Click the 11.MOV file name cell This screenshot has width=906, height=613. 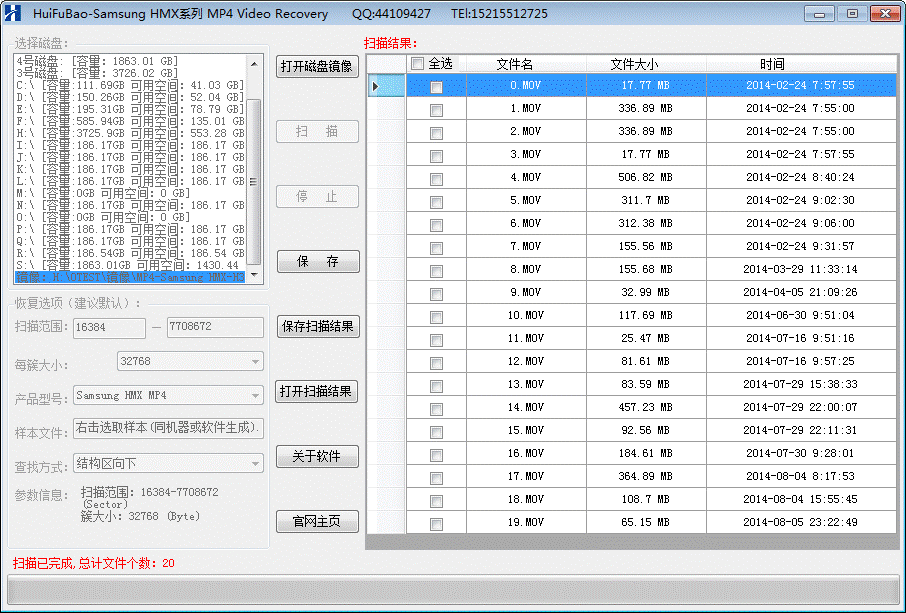point(526,338)
